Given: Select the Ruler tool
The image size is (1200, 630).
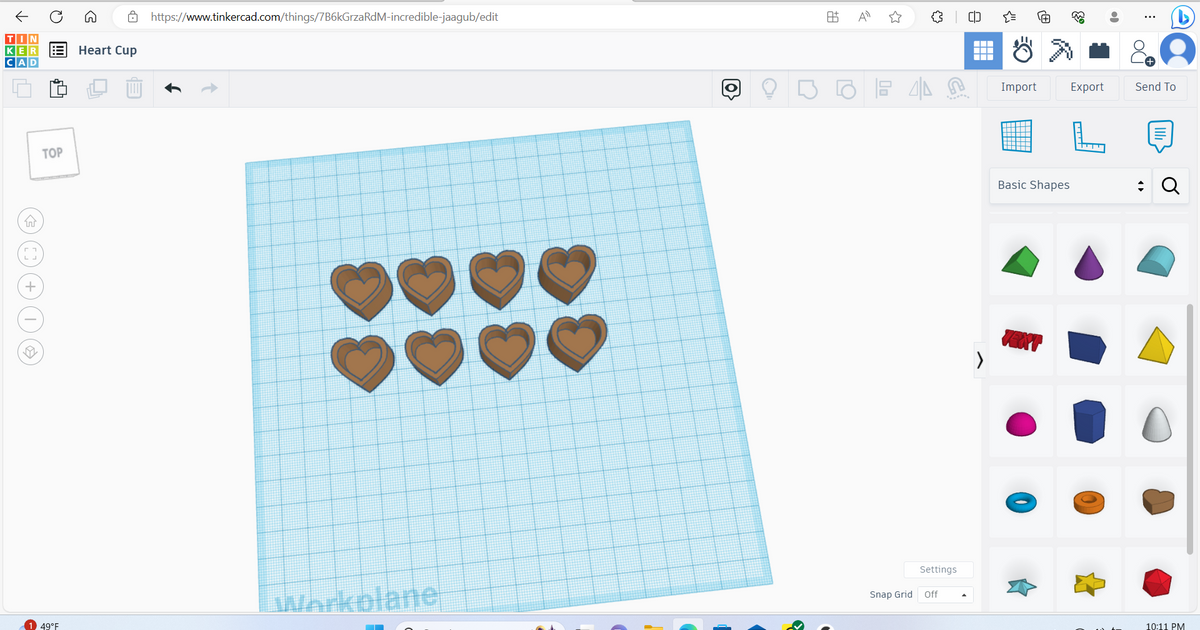Looking at the screenshot, I should click(x=1089, y=136).
